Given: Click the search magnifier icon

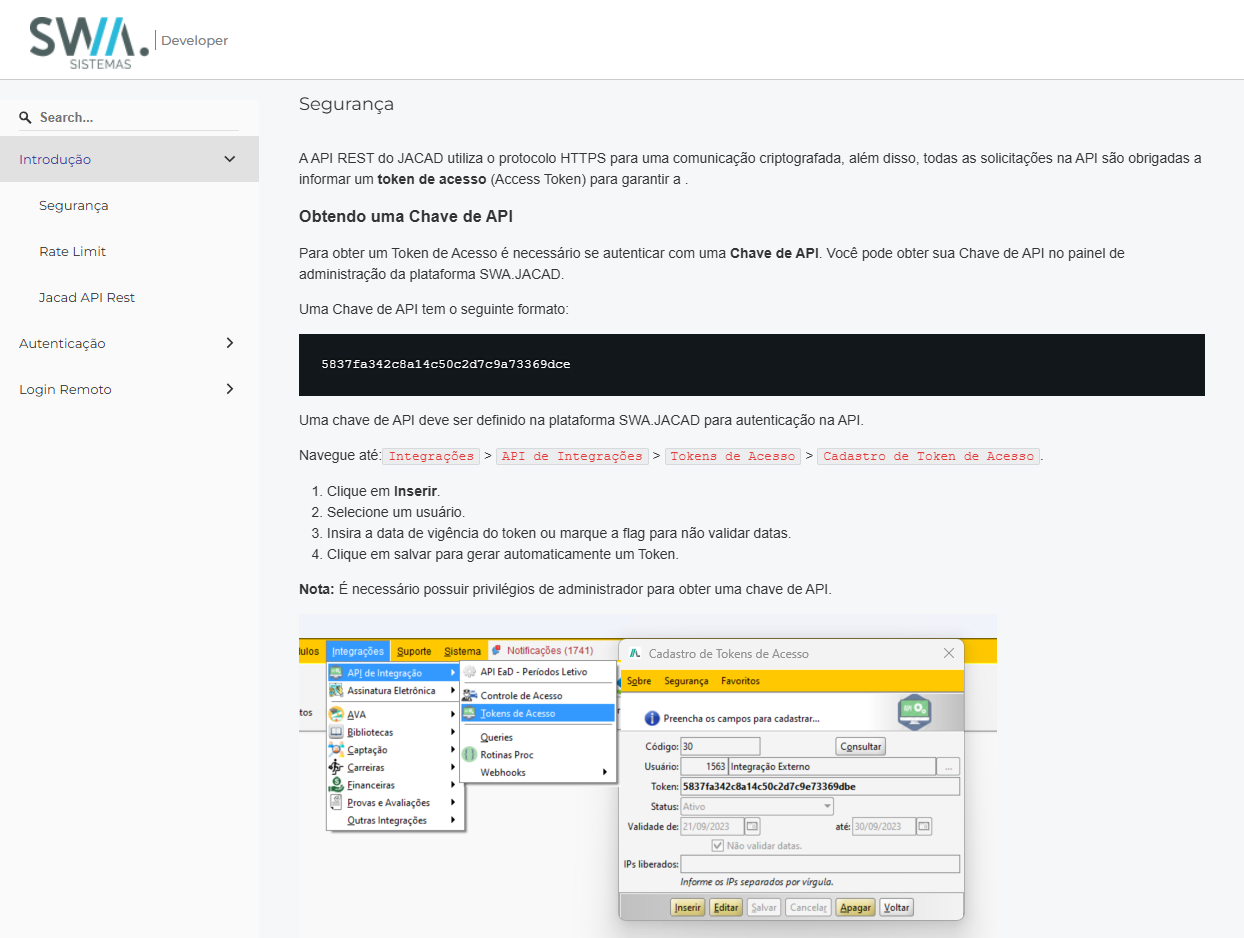Looking at the screenshot, I should tap(26, 118).
